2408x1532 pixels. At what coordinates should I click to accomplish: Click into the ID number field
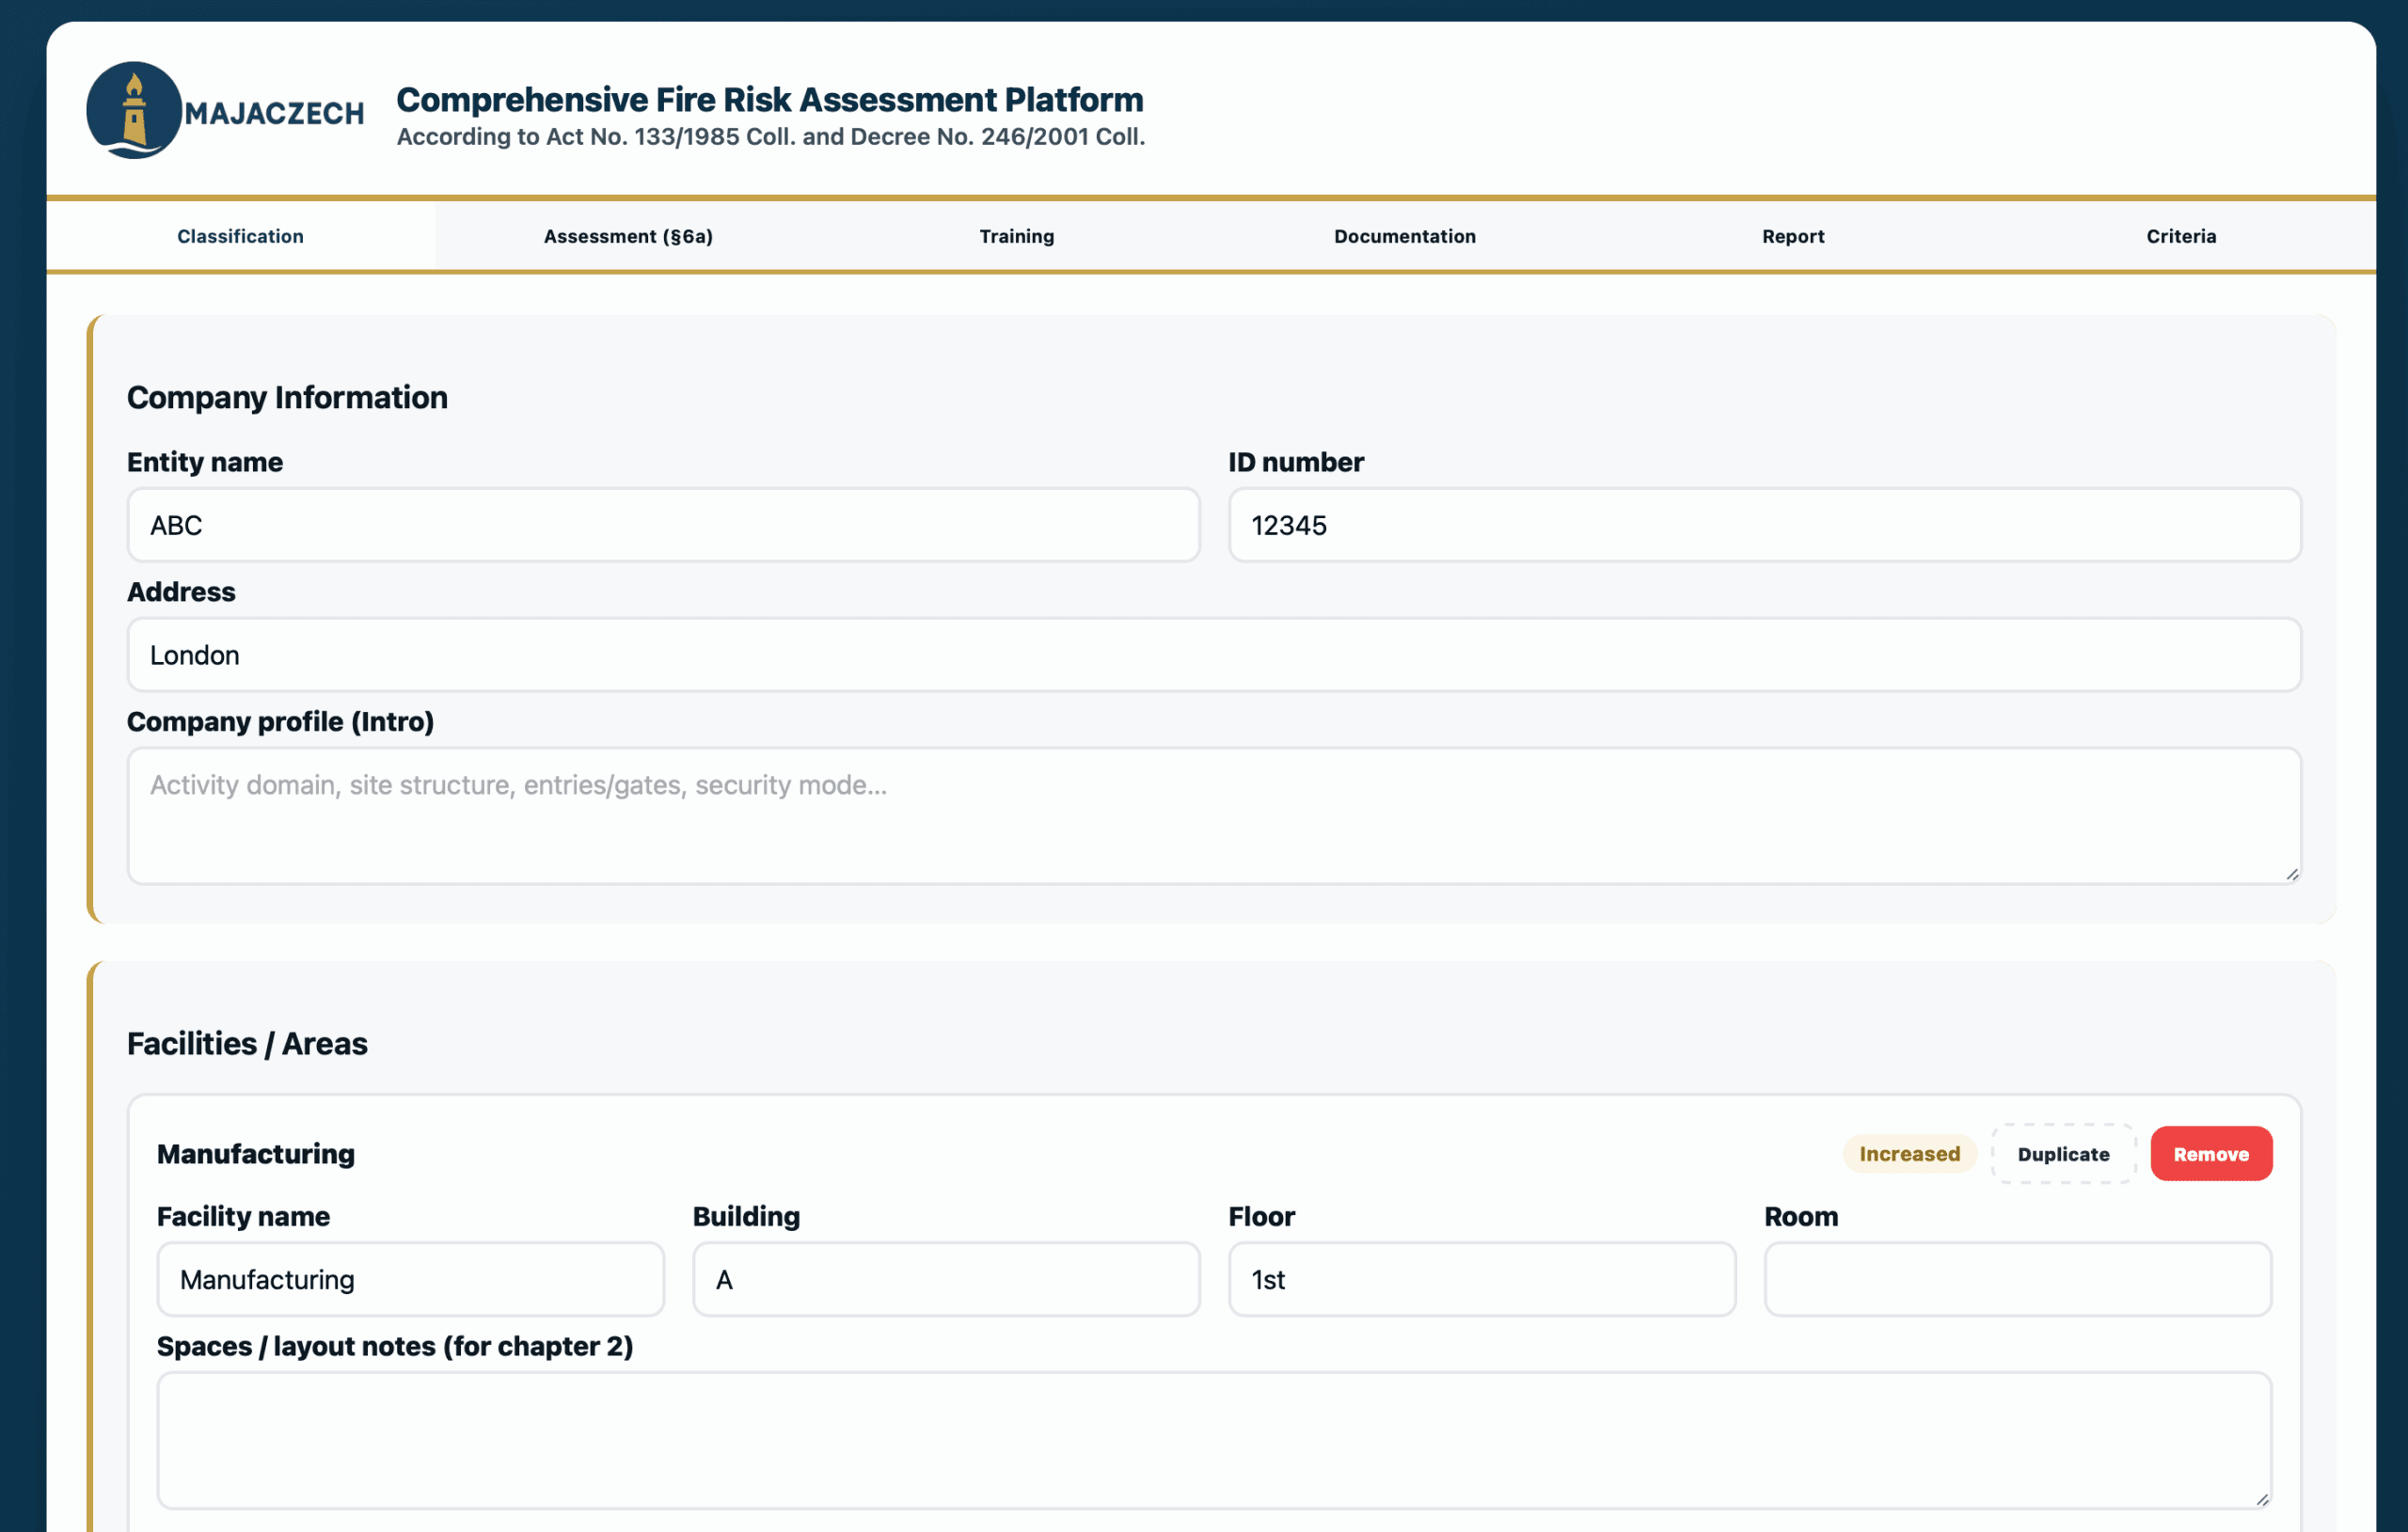pos(1764,525)
